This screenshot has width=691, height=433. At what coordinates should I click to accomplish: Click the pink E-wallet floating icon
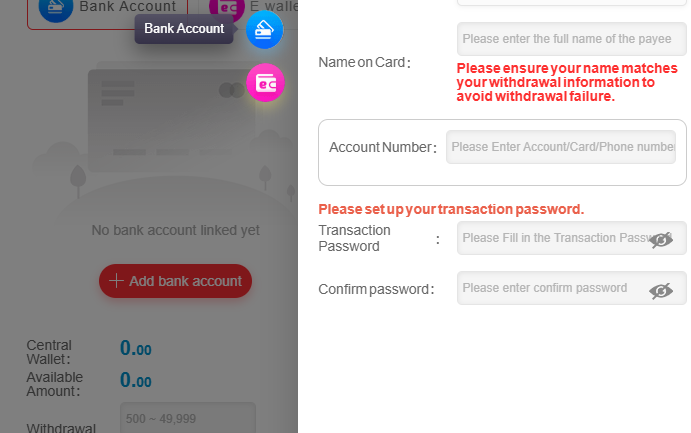tap(265, 83)
